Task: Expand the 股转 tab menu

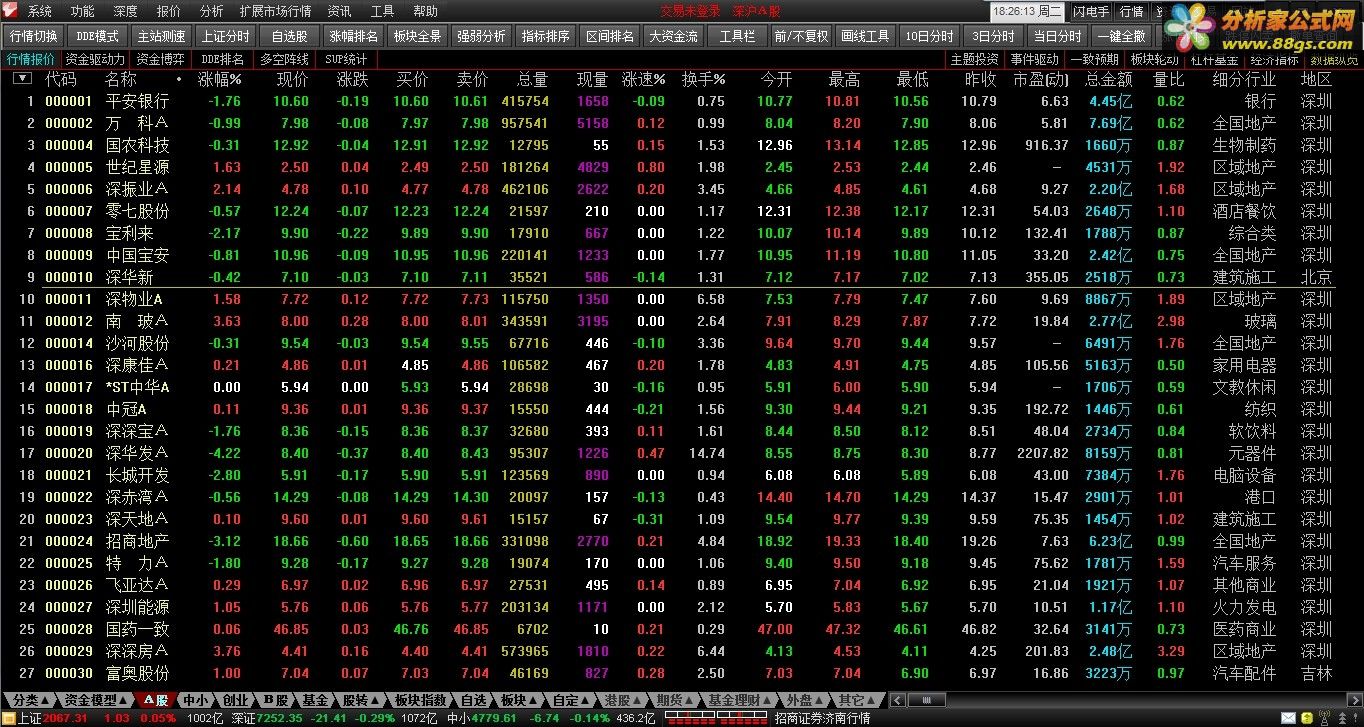Action: [375, 702]
